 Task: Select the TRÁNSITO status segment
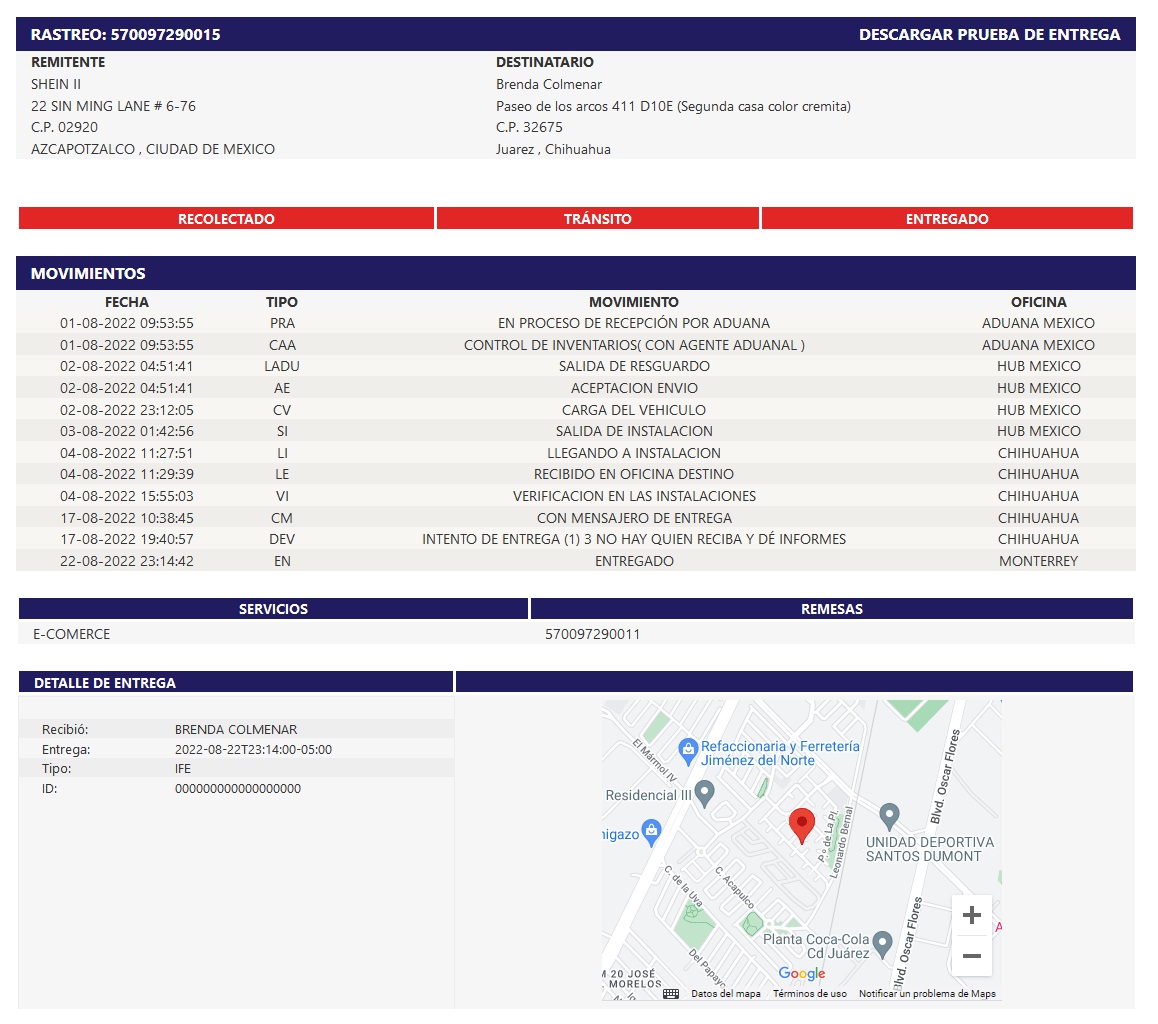[597, 218]
